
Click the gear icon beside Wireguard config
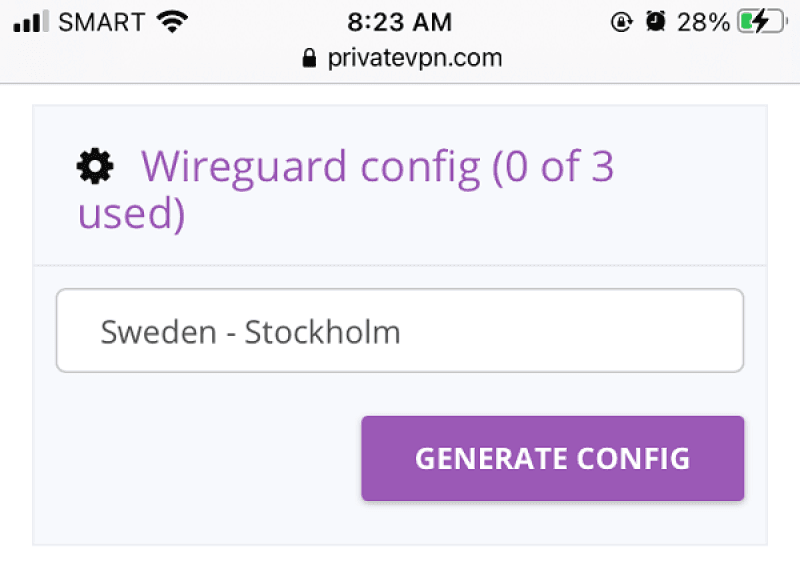[x=95, y=166]
